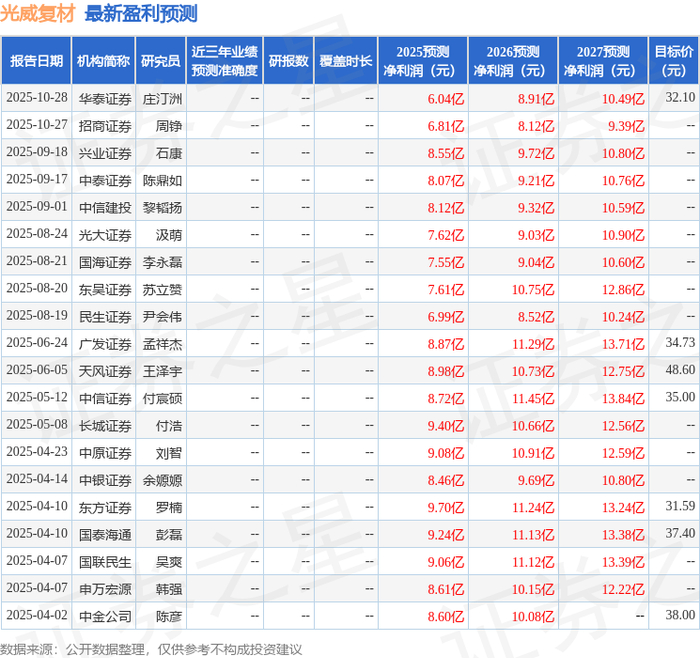The height and width of the screenshot is (658, 700).
Task: Select target price 35.00
Action: tap(680, 397)
